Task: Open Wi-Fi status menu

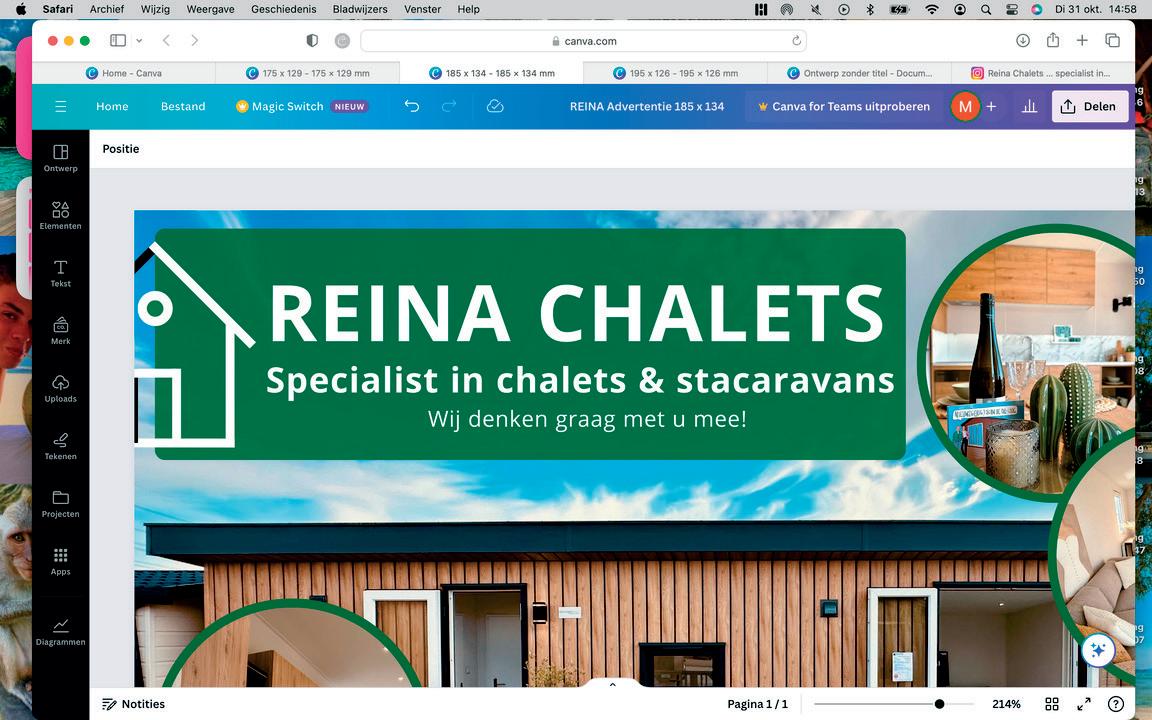Action: [932, 9]
